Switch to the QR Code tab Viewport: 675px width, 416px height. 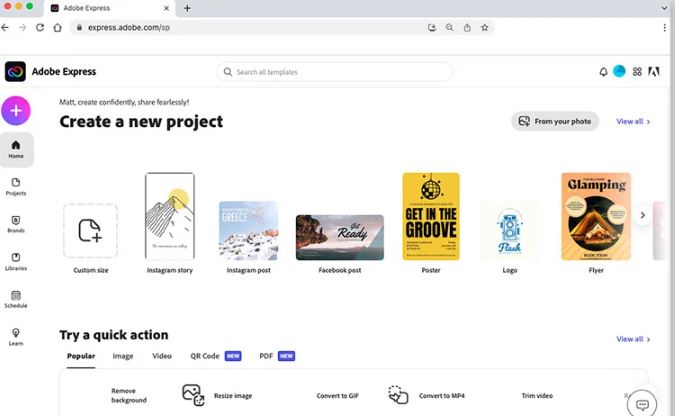point(215,356)
